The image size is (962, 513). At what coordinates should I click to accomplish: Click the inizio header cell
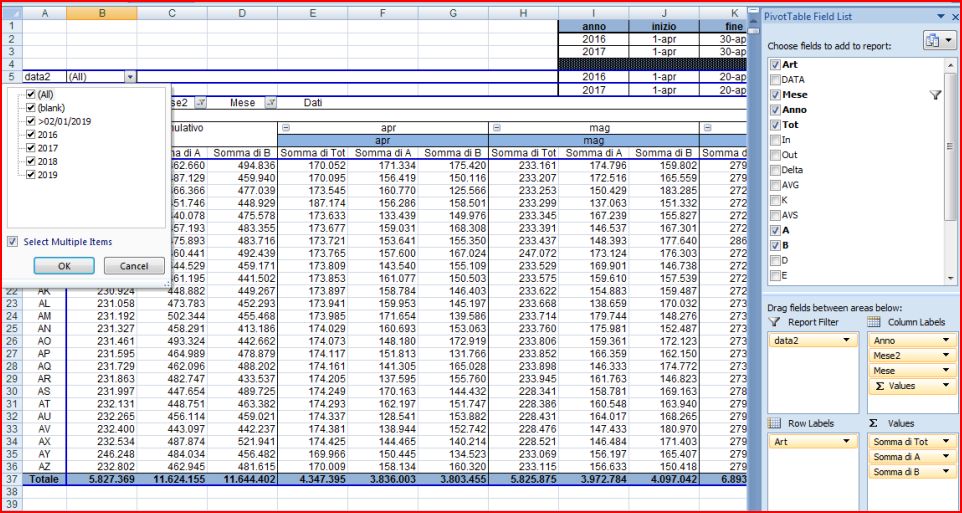(664, 26)
